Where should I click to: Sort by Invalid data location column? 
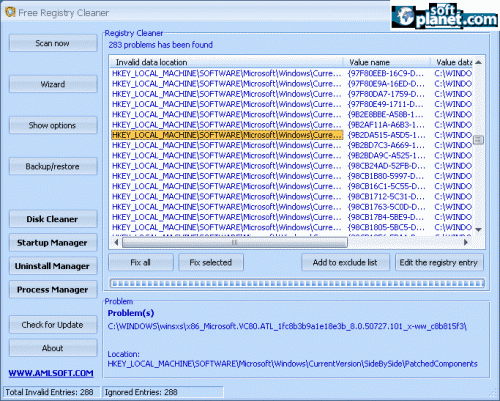pos(227,62)
